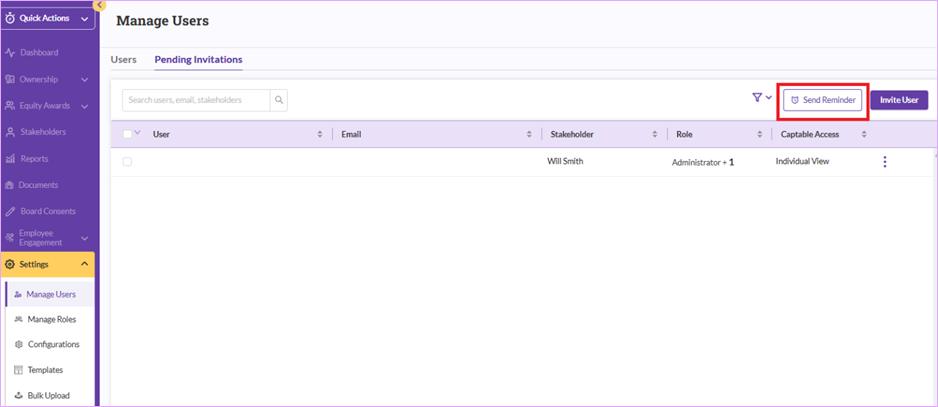Open Will Smith row three-dot menu
This screenshot has width=938, height=407.
[885, 162]
